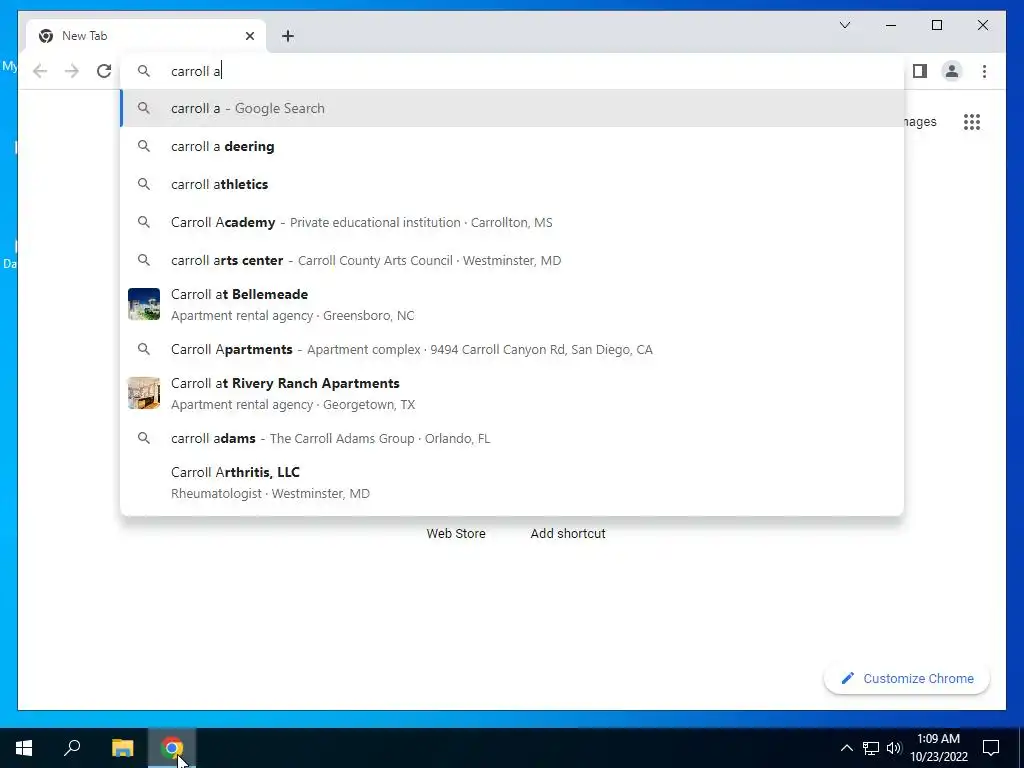Image resolution: width=1024 pixels, height=768 pixels.
Task: Click the Carroll at Bellemeade thumbnail image
Action: coord(144,304)
